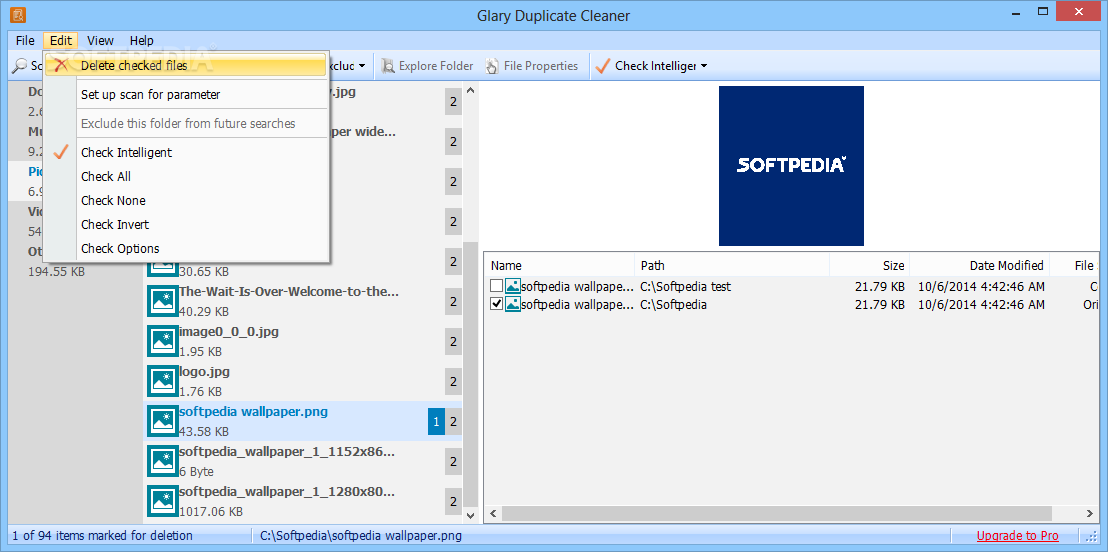Uncheck the file in C:\Softpedia
Image resolution: width=1108 pixels, height=552 pixels.
coord(496,305)
